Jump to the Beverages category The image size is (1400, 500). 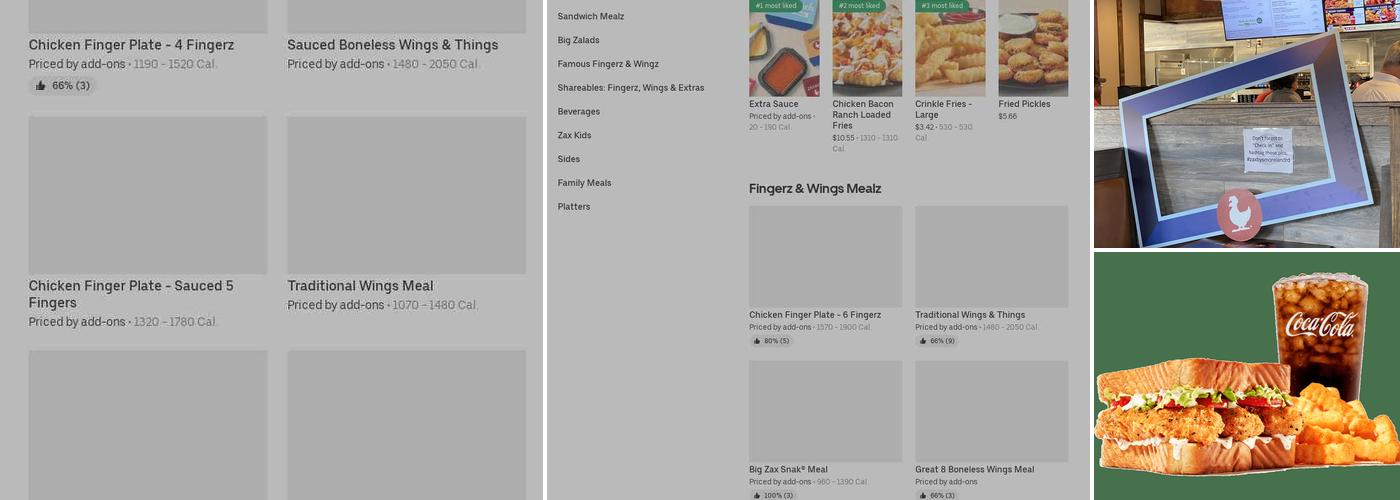pyautogui.click(x=579, y=112)
